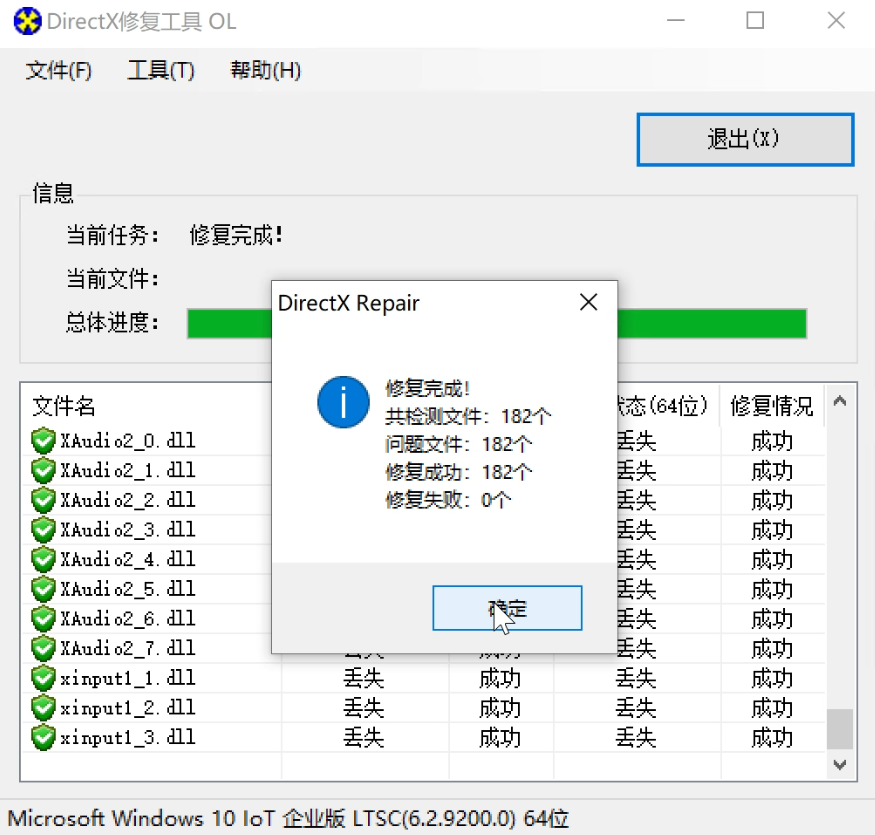Viewport: 875px width, 835px height.
Task: Click 修复失败: 0个 text in dialog
Action: coord(448,500)
